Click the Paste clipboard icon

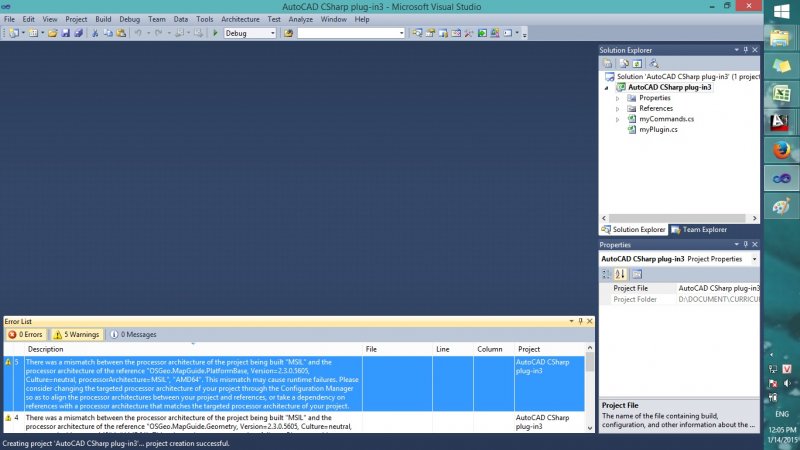point(121,33)
